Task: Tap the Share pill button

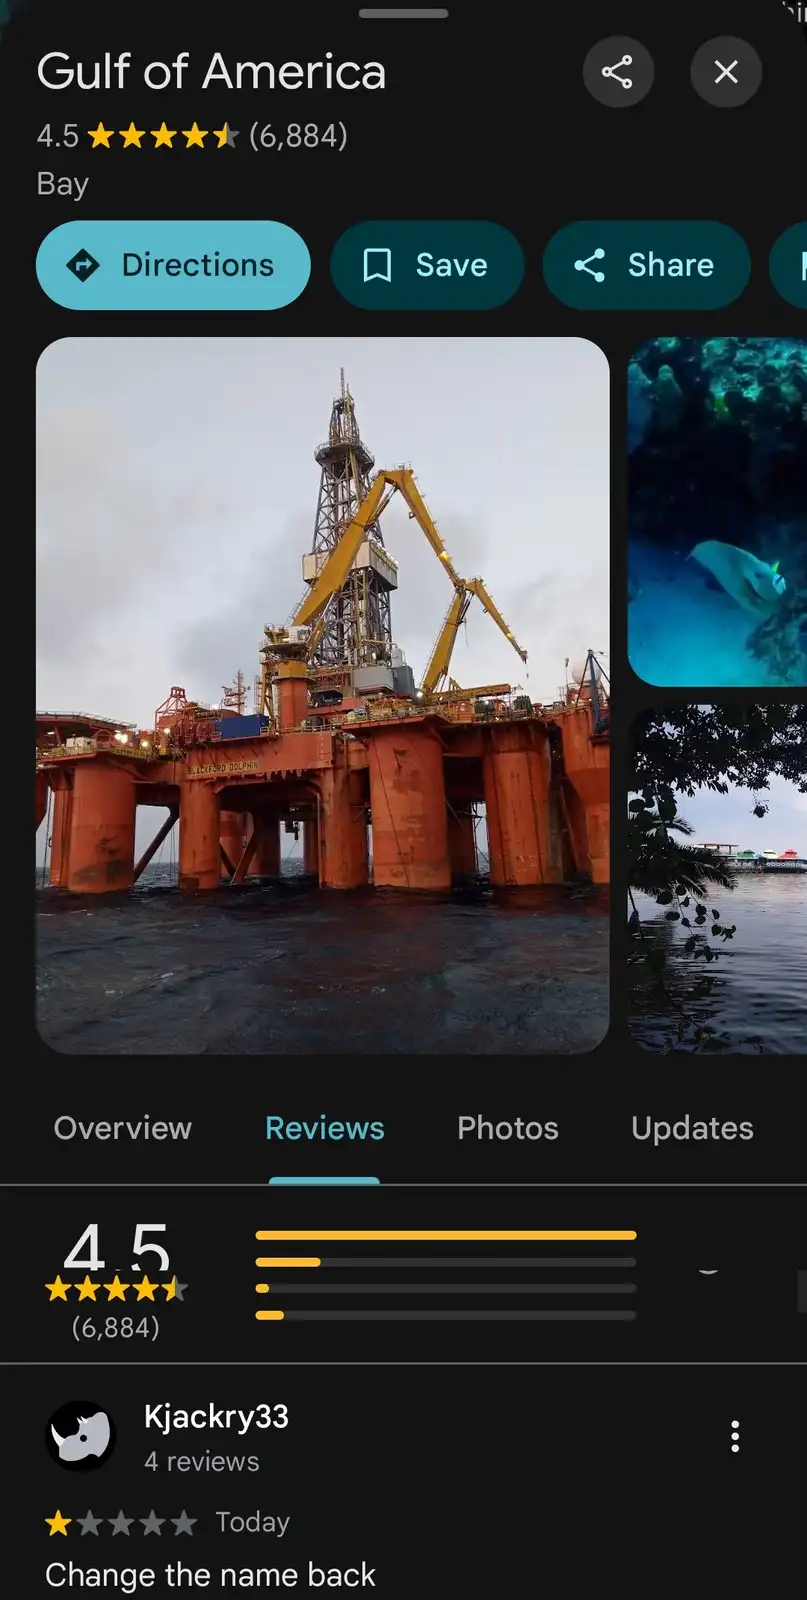Action: pyautogui.click(x=646, y=265)
